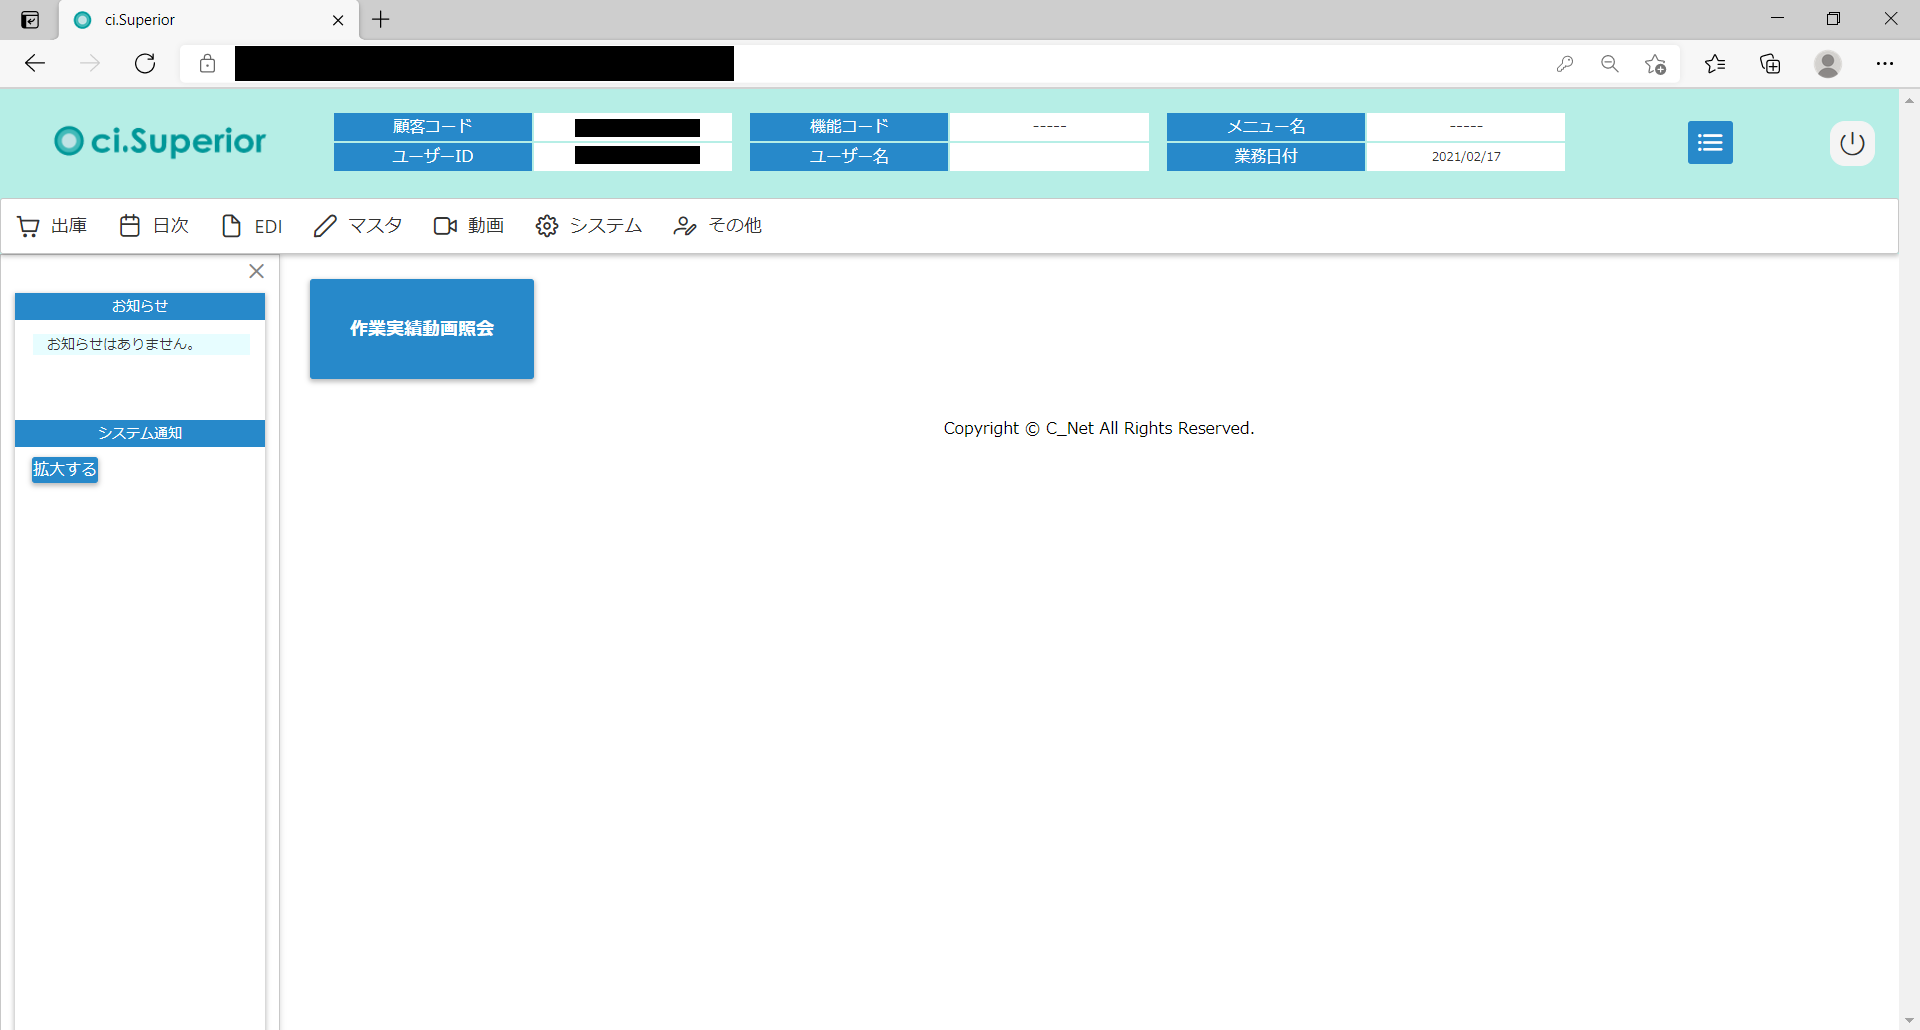
Task: Open the 動画 video camera menu
Action: click(469, 226)
